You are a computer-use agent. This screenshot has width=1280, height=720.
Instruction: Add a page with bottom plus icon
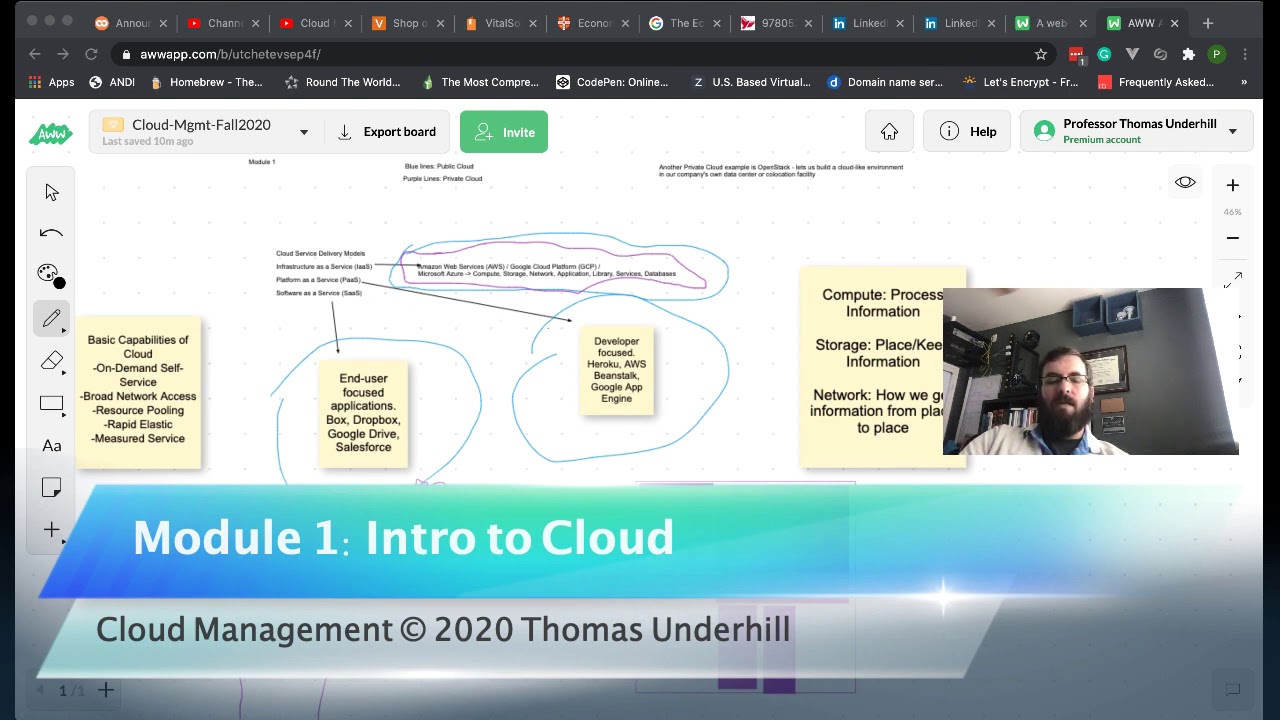click(105, 690)
